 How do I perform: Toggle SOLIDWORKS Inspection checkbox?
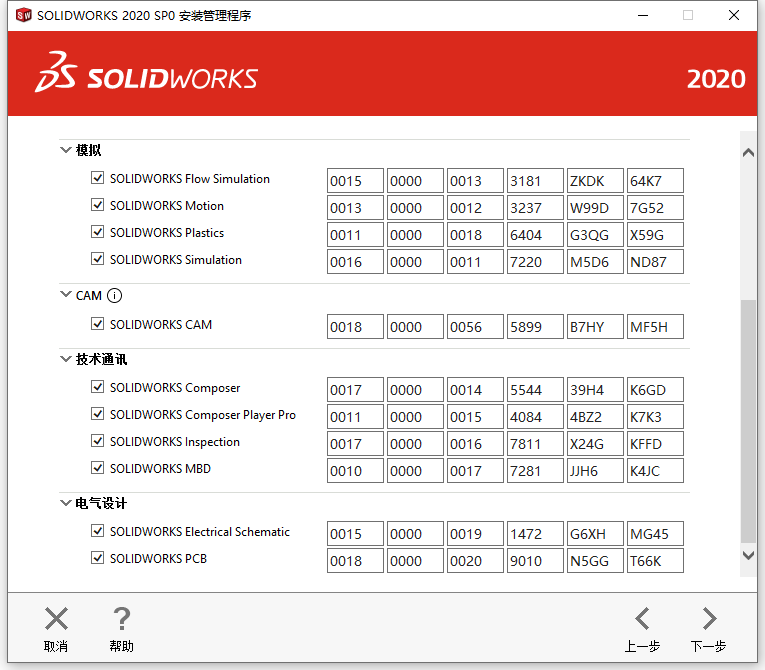click(x=98, y=441)
